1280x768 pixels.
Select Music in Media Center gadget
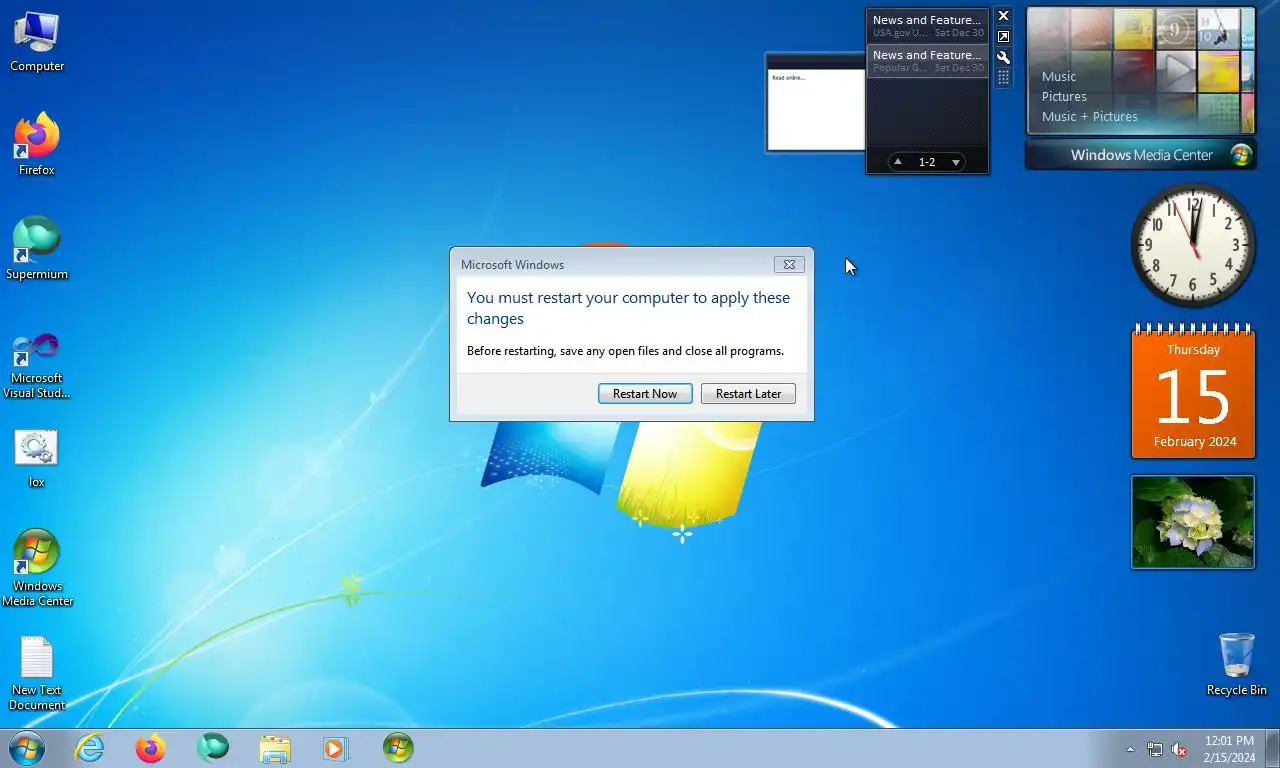[1059, 77]
